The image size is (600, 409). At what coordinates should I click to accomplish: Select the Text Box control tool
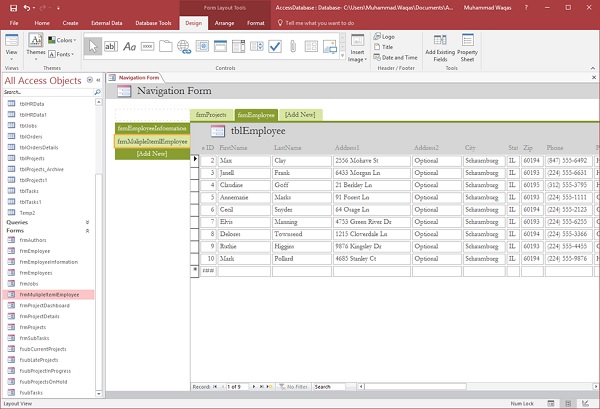[x=109, y=45]
